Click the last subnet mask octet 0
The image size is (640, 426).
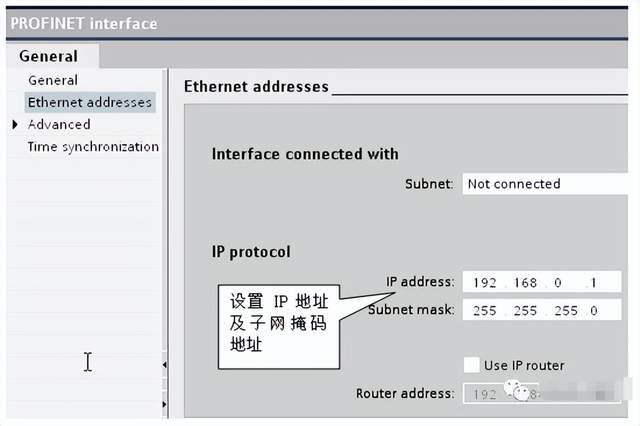593,310
